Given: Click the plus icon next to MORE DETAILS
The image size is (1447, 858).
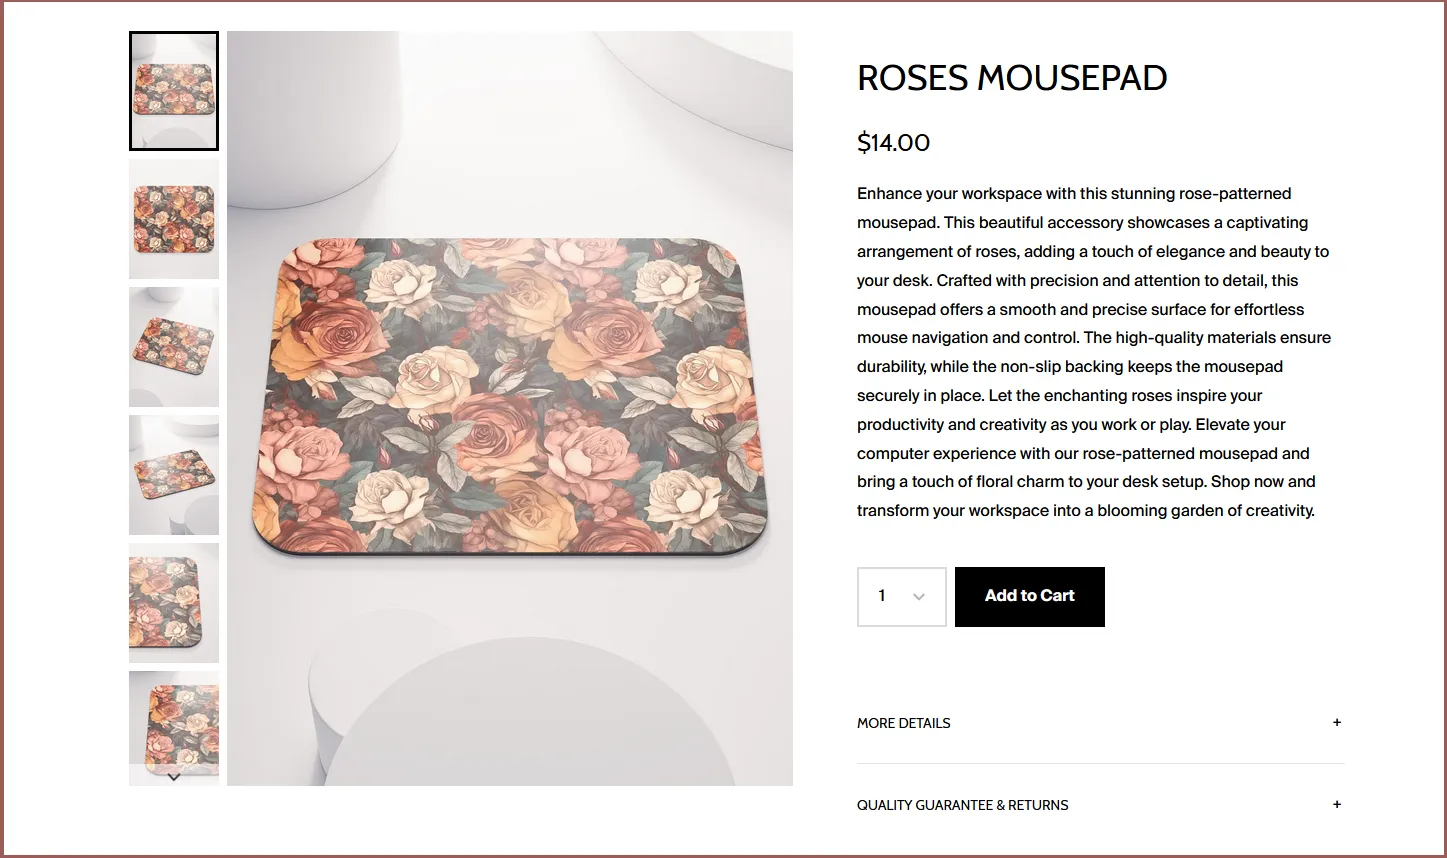Looking at the screenshot, I should (x=1337, y=722).
